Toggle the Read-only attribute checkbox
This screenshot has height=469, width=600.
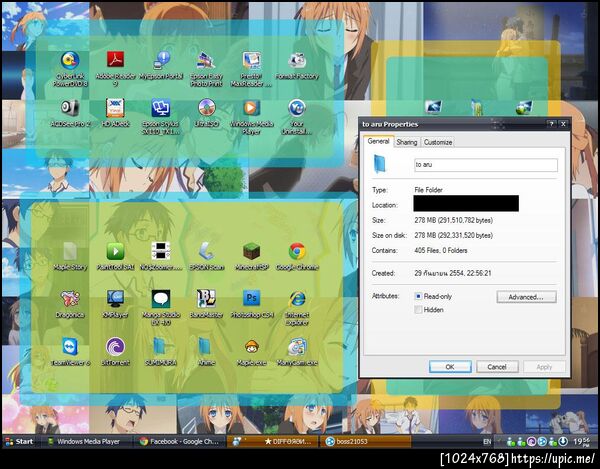click(418, 296)
